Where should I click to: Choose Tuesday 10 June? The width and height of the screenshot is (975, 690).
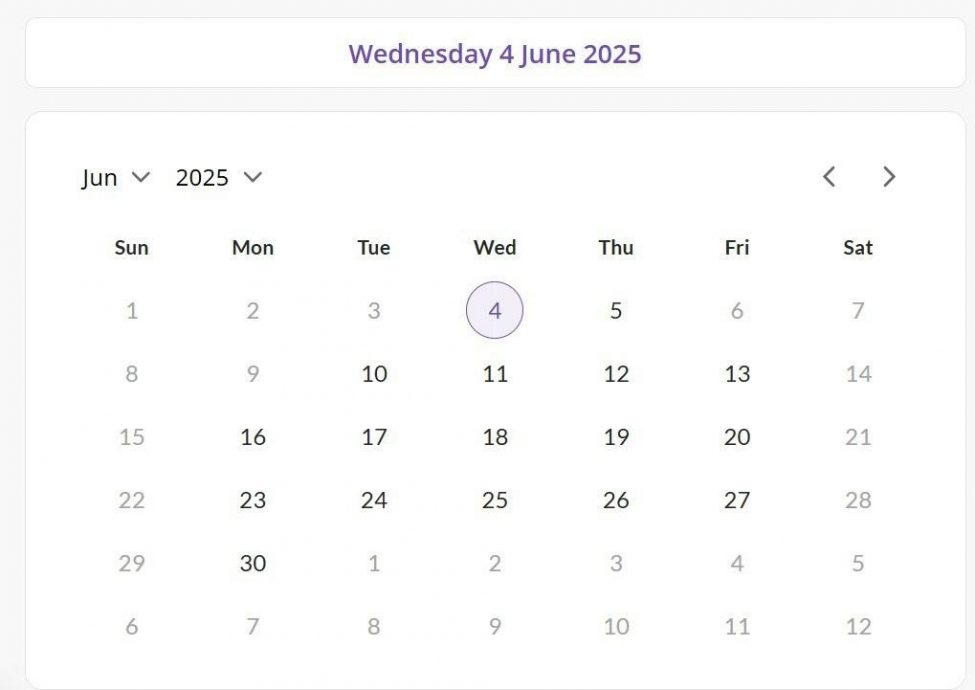[374, 374]
